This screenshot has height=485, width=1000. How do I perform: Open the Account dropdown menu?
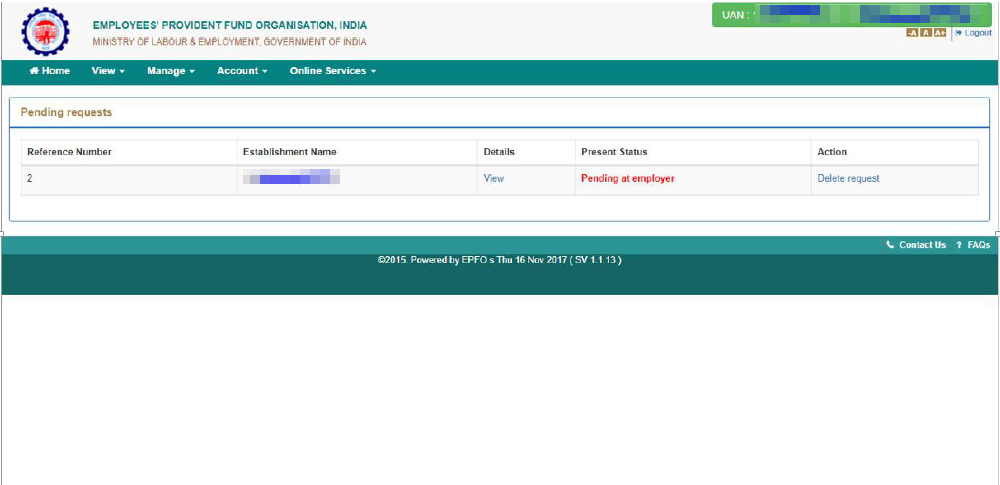pyautogui.click(x=242, y=71)
